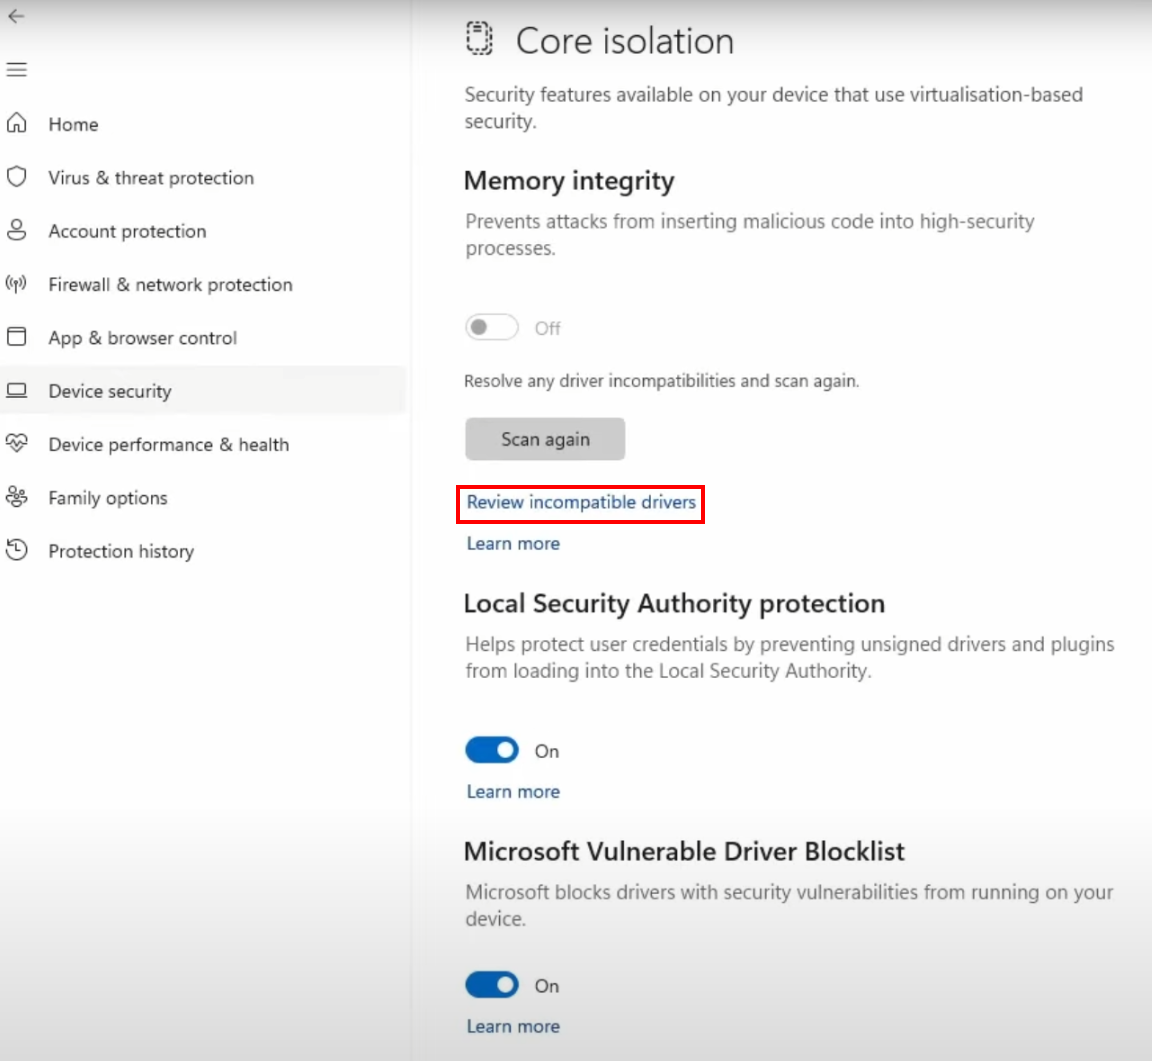Select the Home icon in sidebar

click(x=17, y=124)
